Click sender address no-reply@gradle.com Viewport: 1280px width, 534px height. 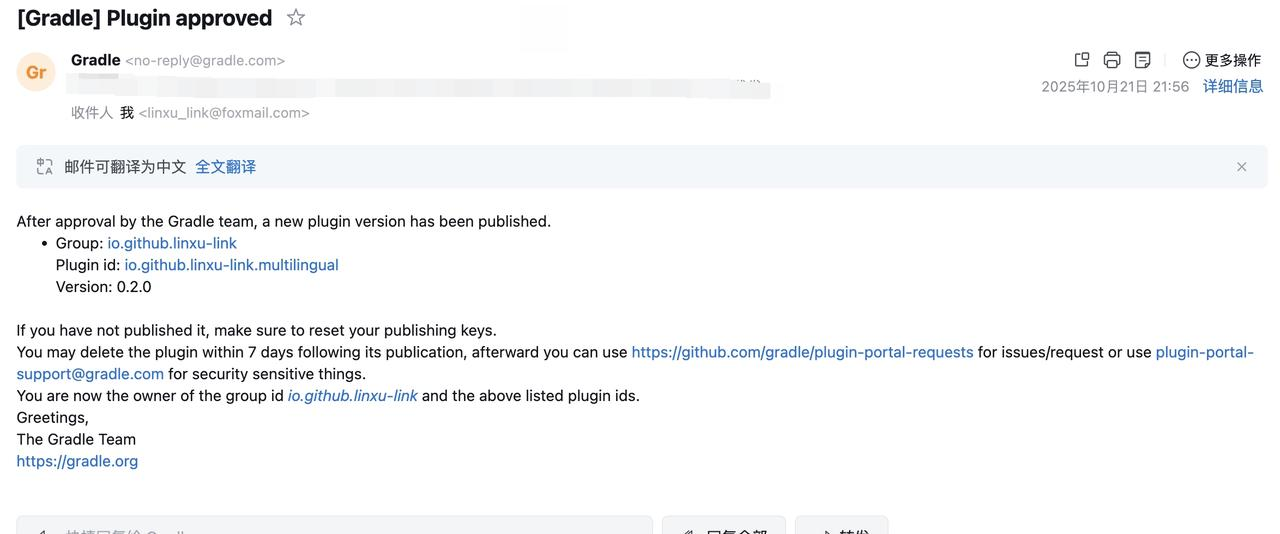point(205,61)
